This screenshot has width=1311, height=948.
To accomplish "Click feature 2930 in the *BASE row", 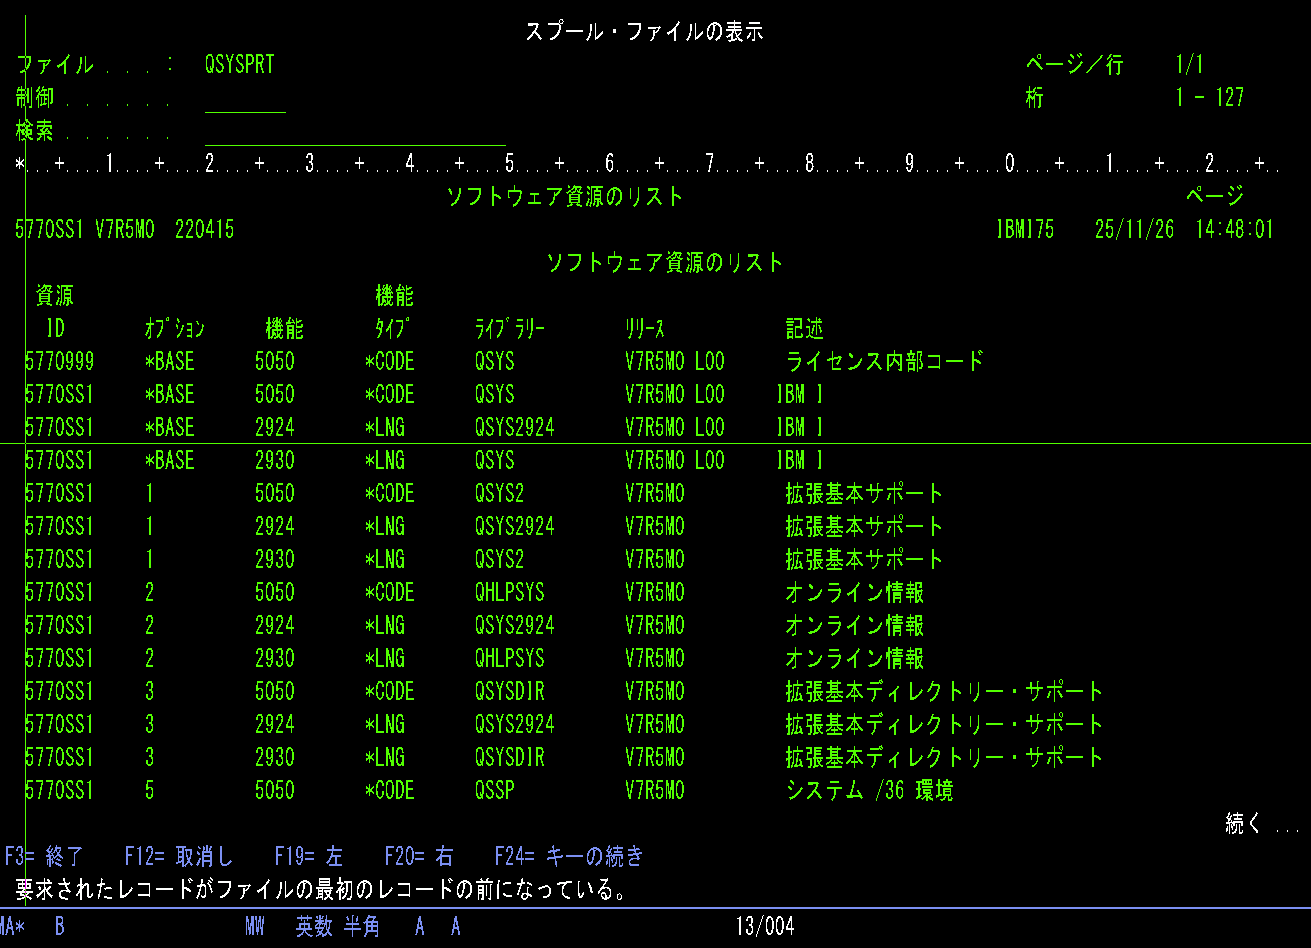I will click(x=275, y=461).
